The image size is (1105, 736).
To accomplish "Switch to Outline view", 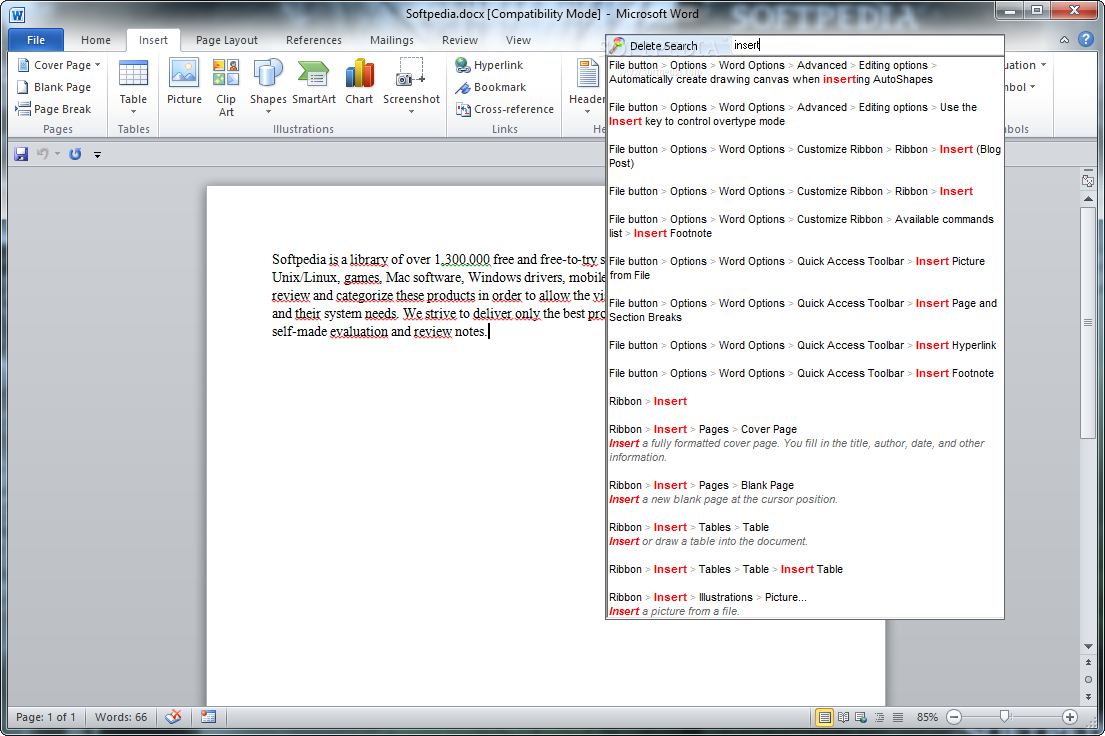I will click(x=879, y=717).
